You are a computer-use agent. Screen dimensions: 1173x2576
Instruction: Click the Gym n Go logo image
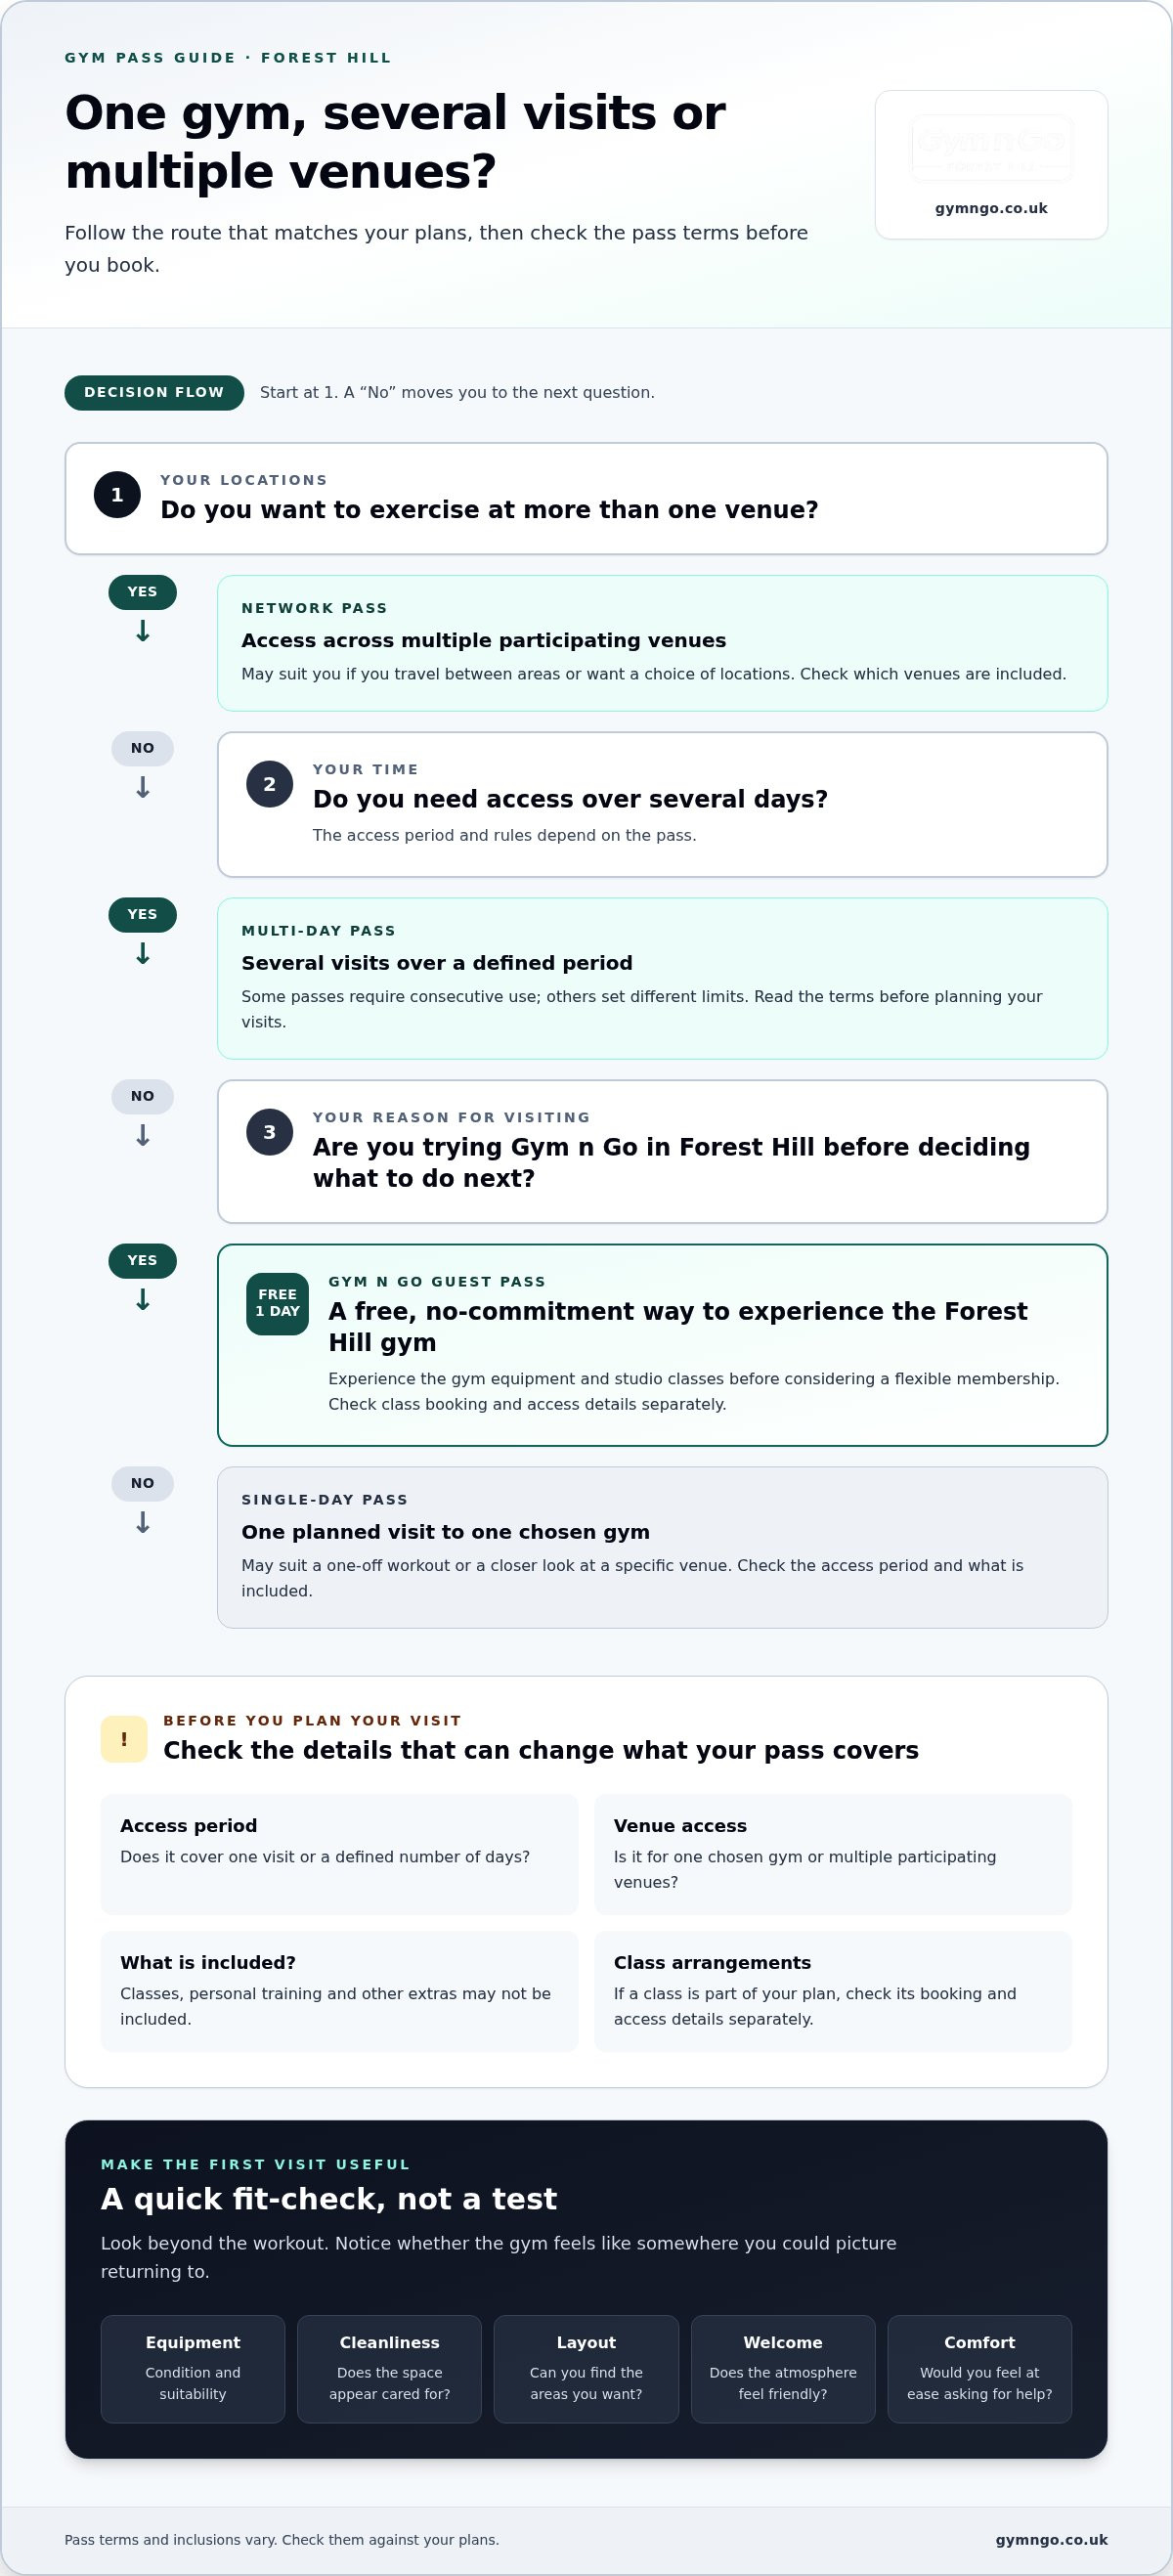pyautogui.click(x=991, y=148)
